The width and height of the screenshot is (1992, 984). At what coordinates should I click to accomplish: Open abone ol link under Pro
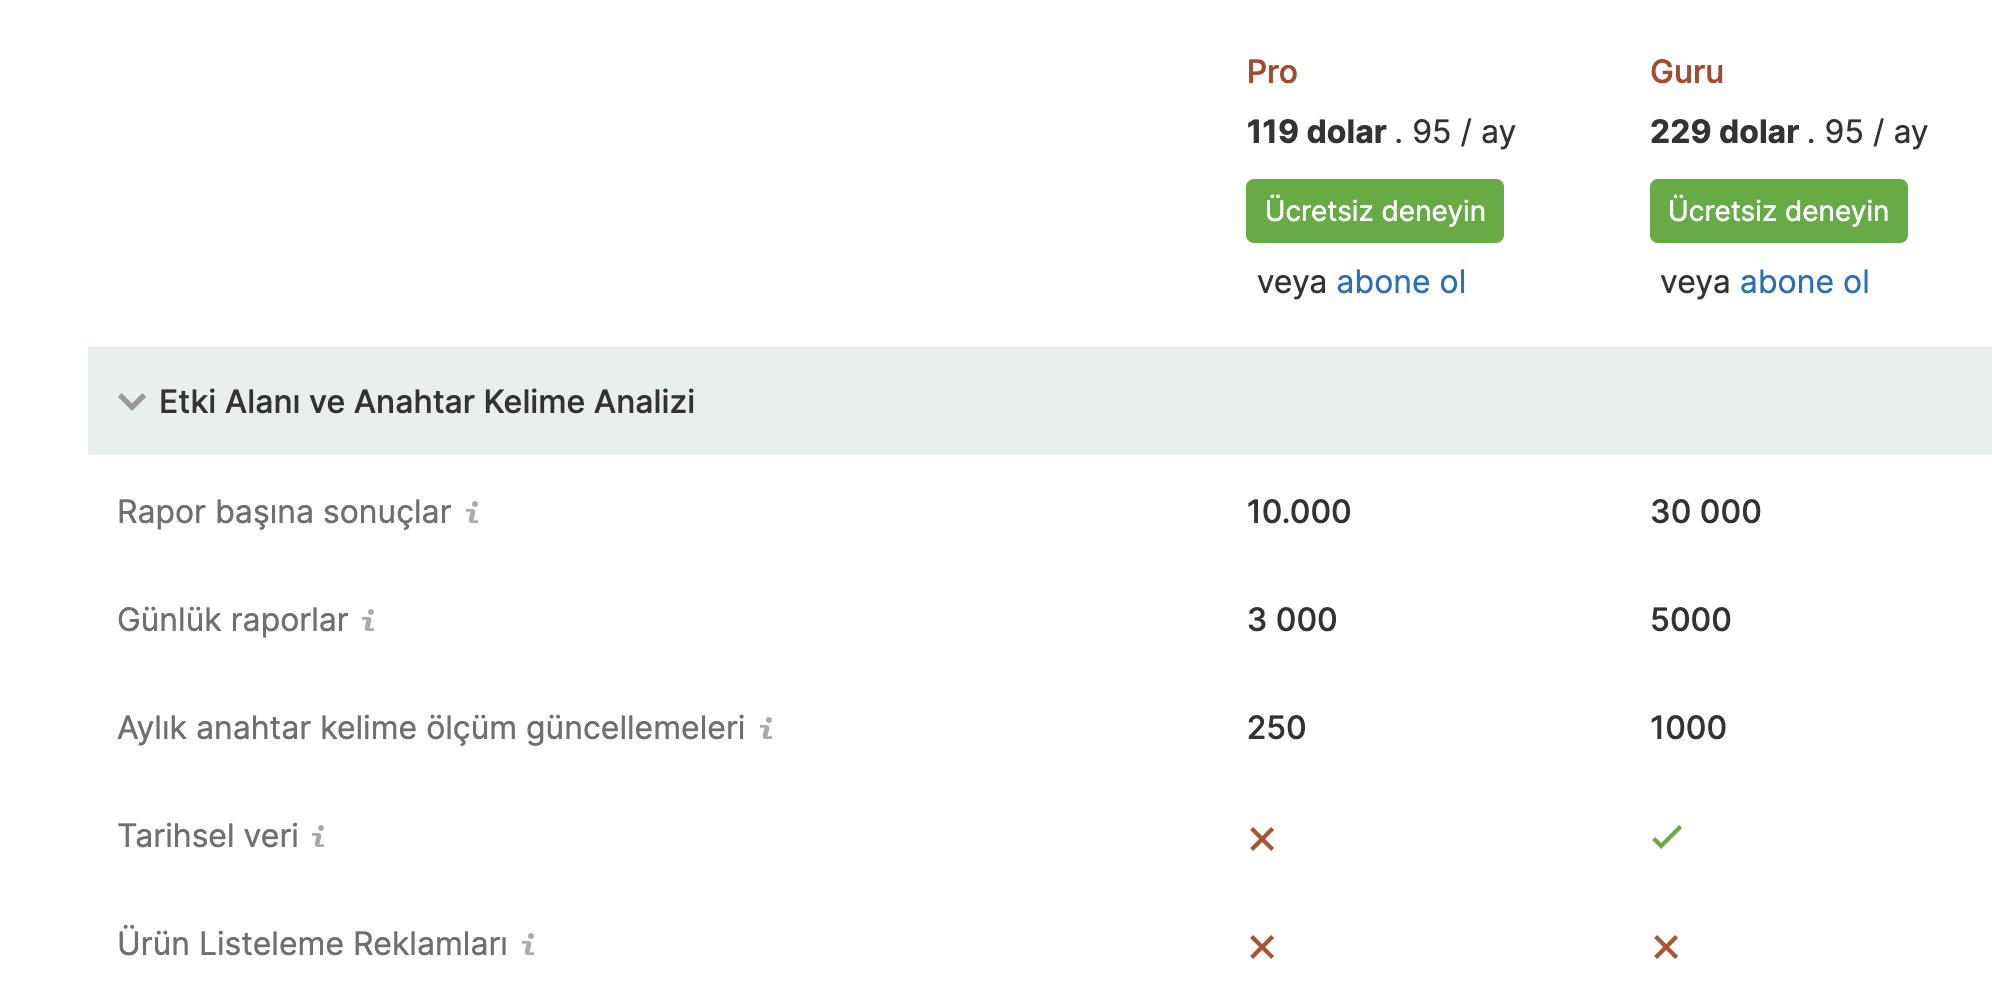[1401, 282]
